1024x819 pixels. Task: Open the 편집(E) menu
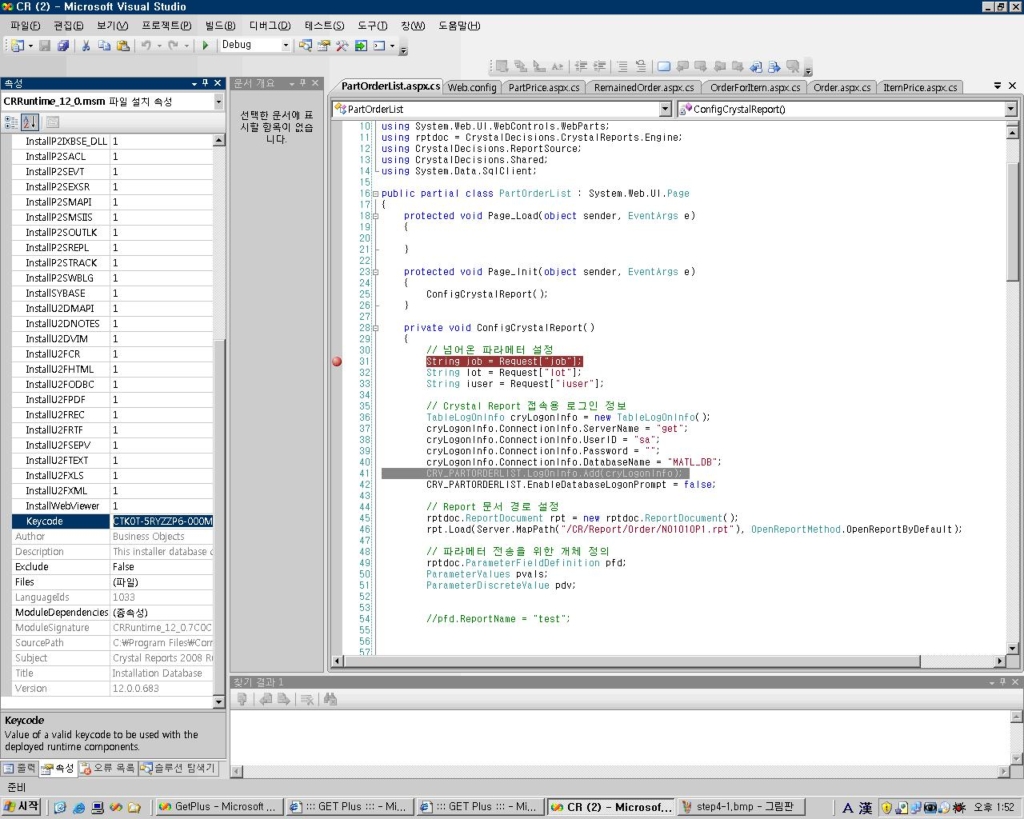tap(69, 25)
